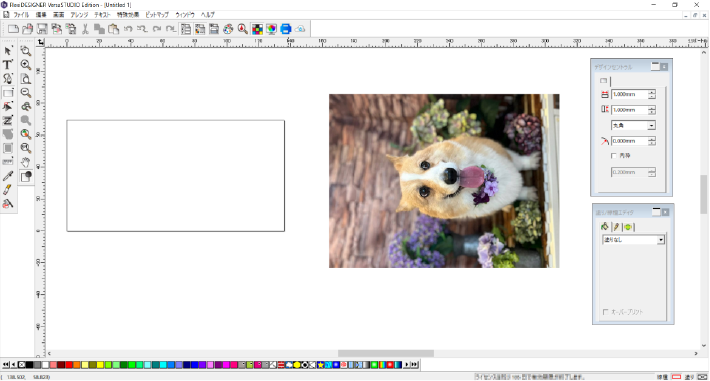
Task: Pick the cyan color swatch
Action: [x=163, y=364]
